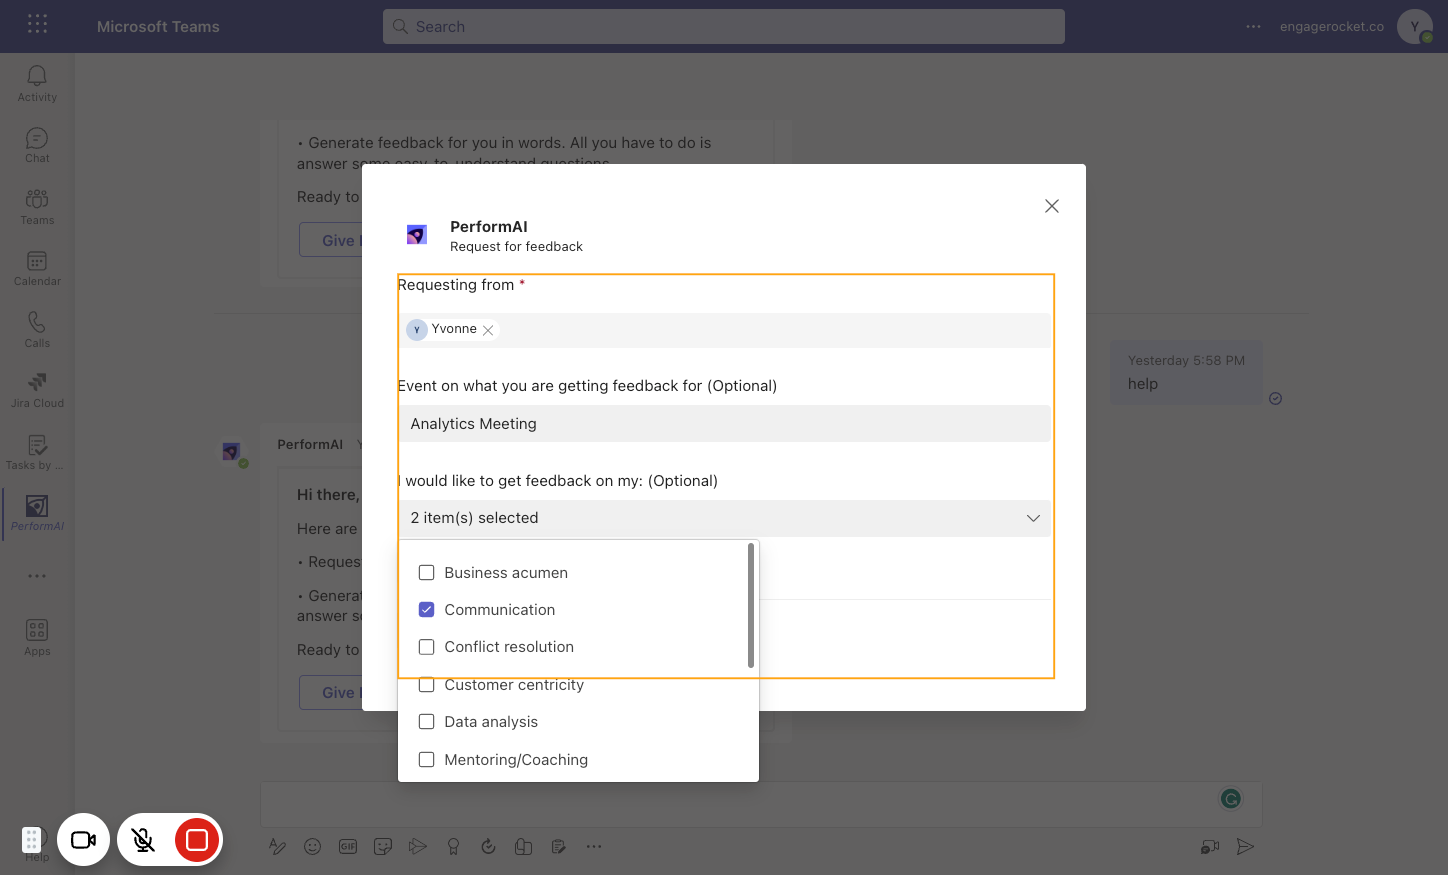The width and height of the screenshot is (1448, 875).
Task: Check the Business acumen option
Action: coord(426,573)
